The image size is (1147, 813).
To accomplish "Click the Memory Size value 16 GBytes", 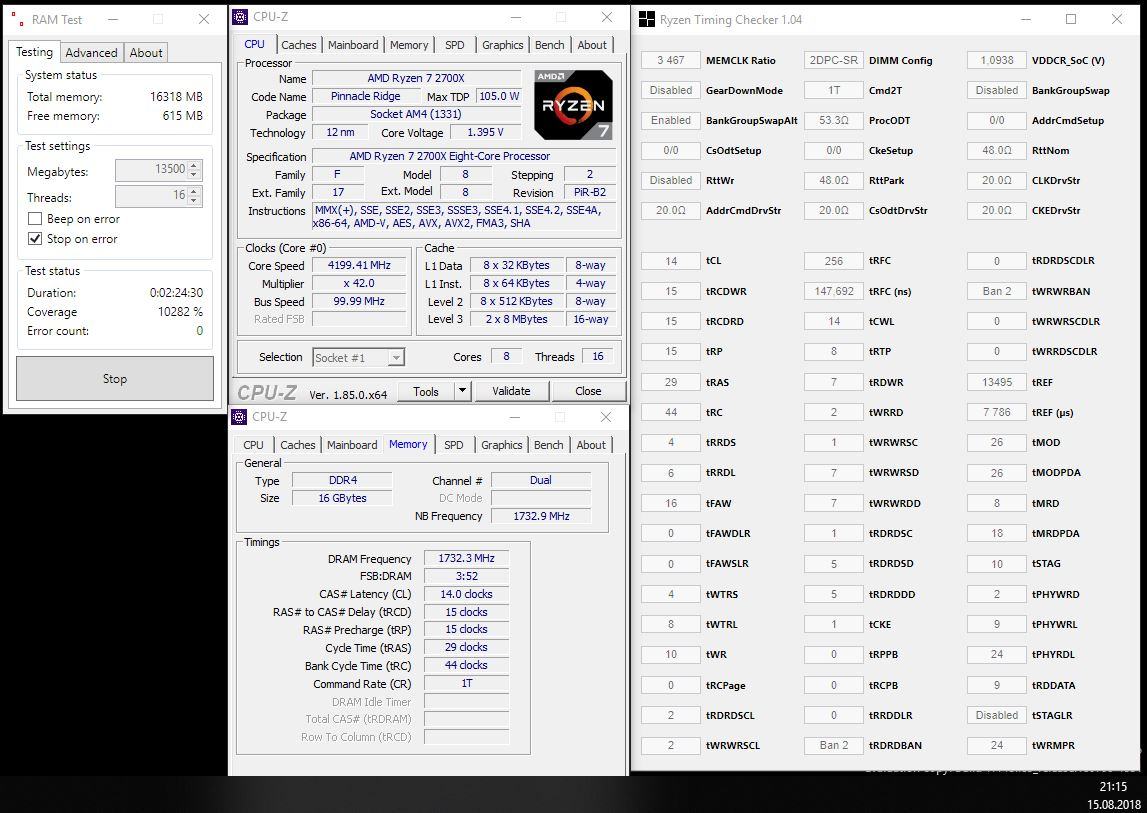I will coord(342,498).
